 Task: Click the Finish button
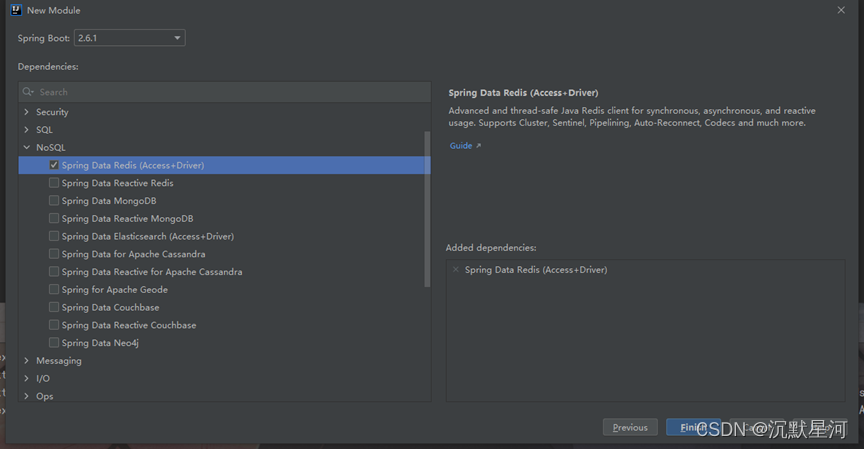pos(693,427)
